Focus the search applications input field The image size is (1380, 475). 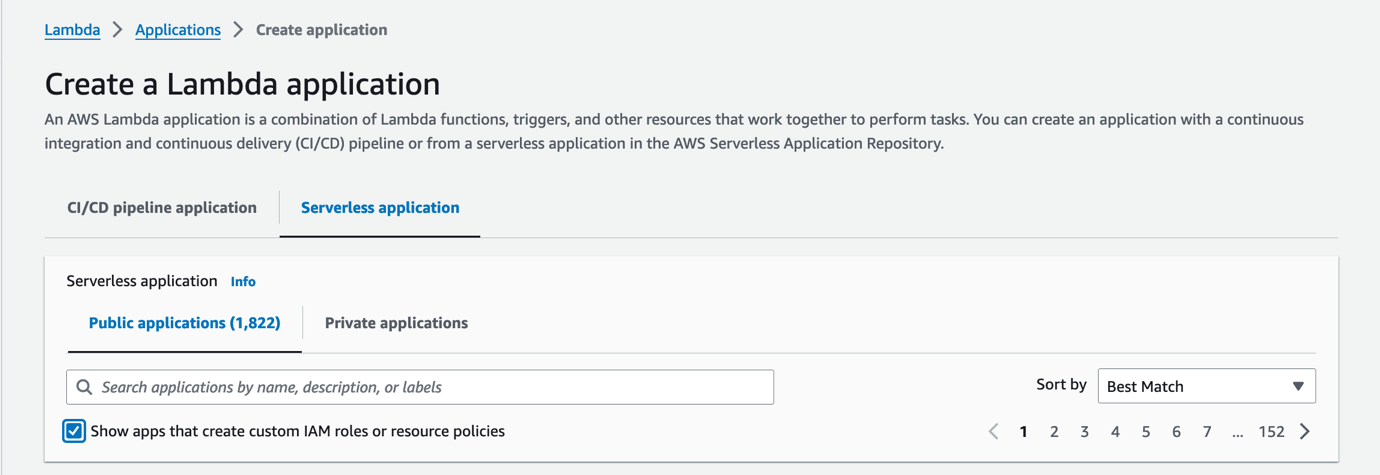(x=420, y=387)
